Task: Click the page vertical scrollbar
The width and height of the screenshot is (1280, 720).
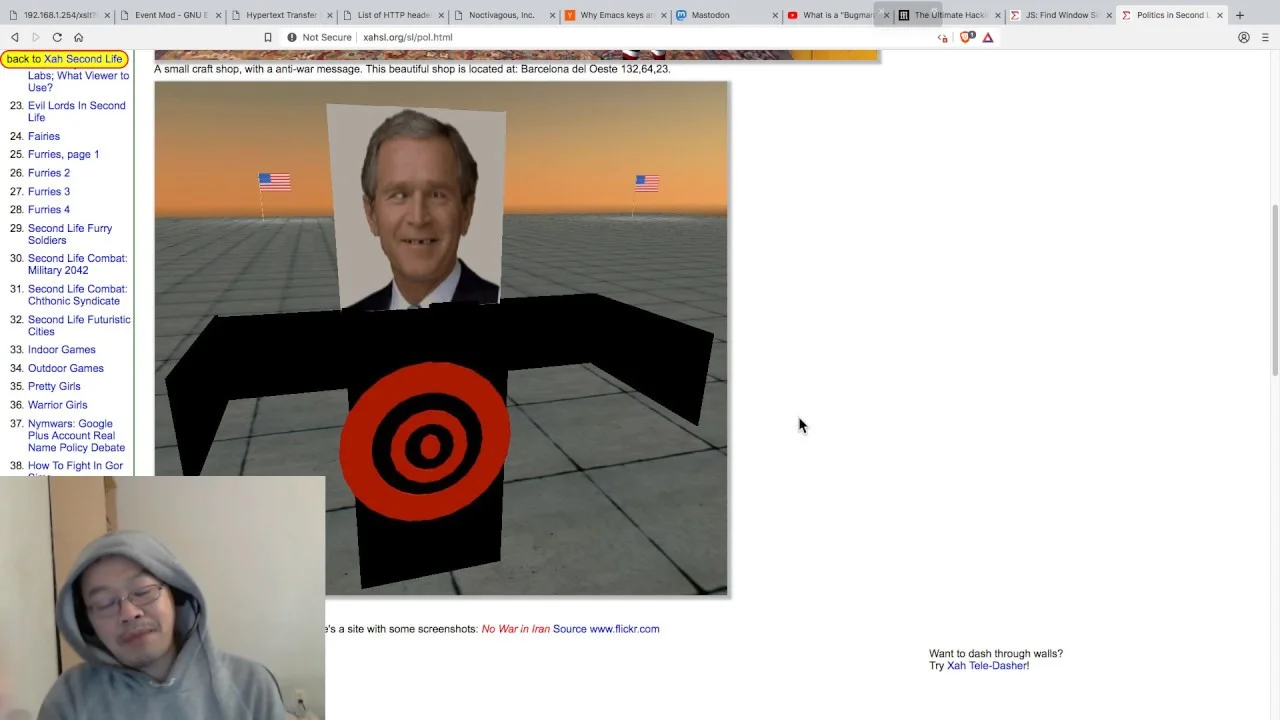Action: click(x=1275, y=290)
